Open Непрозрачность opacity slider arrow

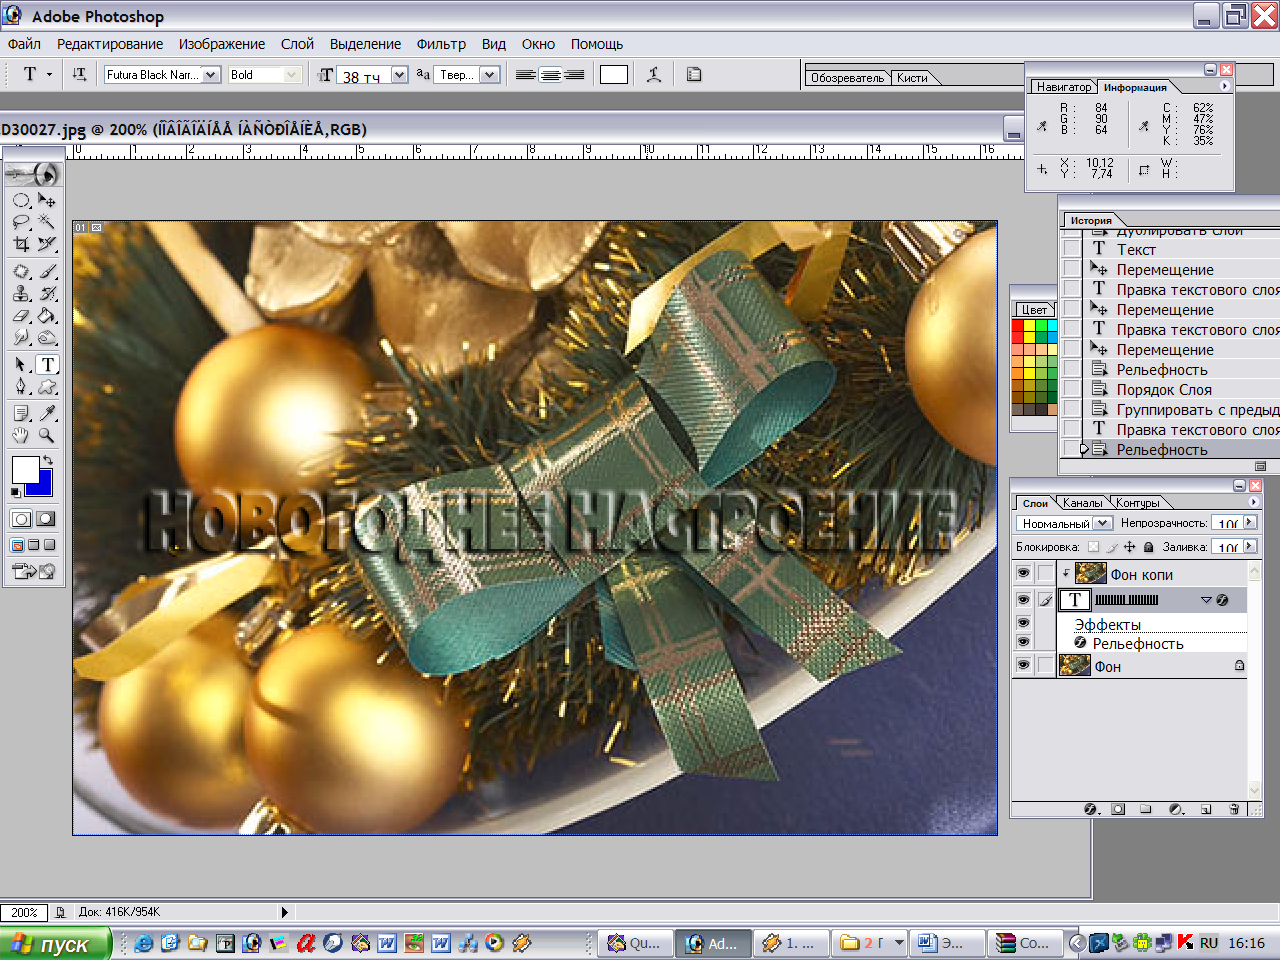click(x=1250, y=523)
